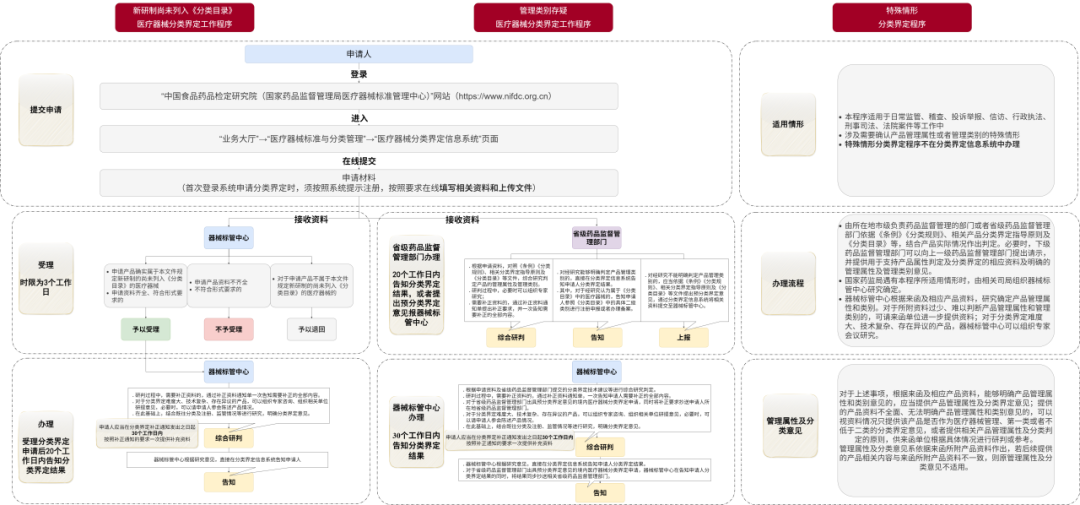Image resolution: width=1080 pixels, height=505 pixels.
Task: Click the '业务大厅' navigation path box
Action: (358, 139)
